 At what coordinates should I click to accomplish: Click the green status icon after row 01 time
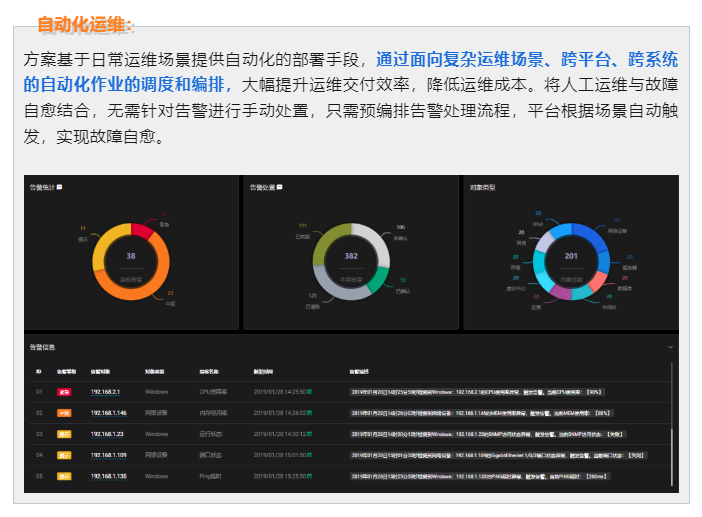point(310,392)
